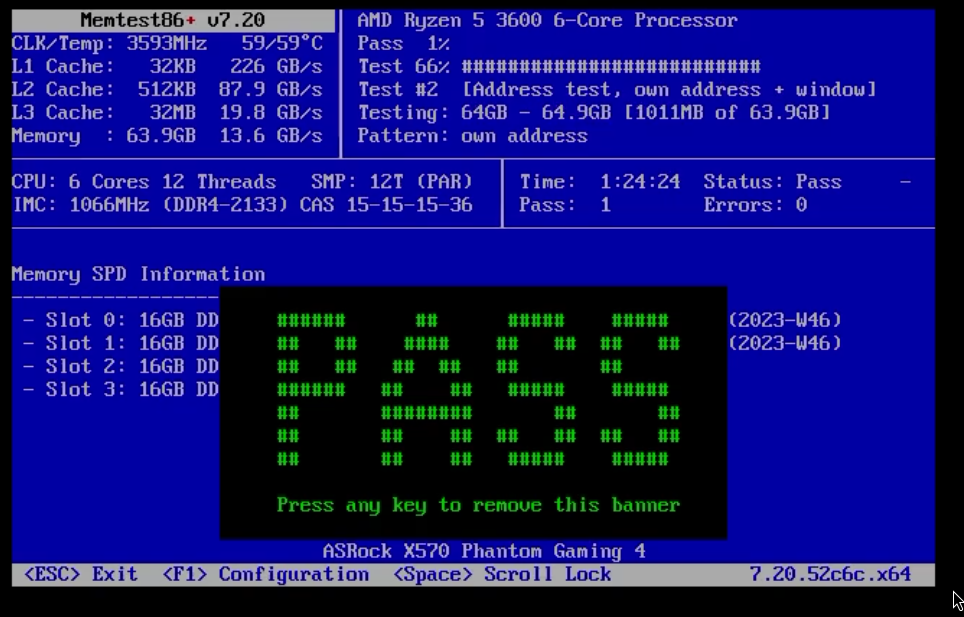
Task: Click the Errors: 0 counter
Action: click(x=754, y=205)
